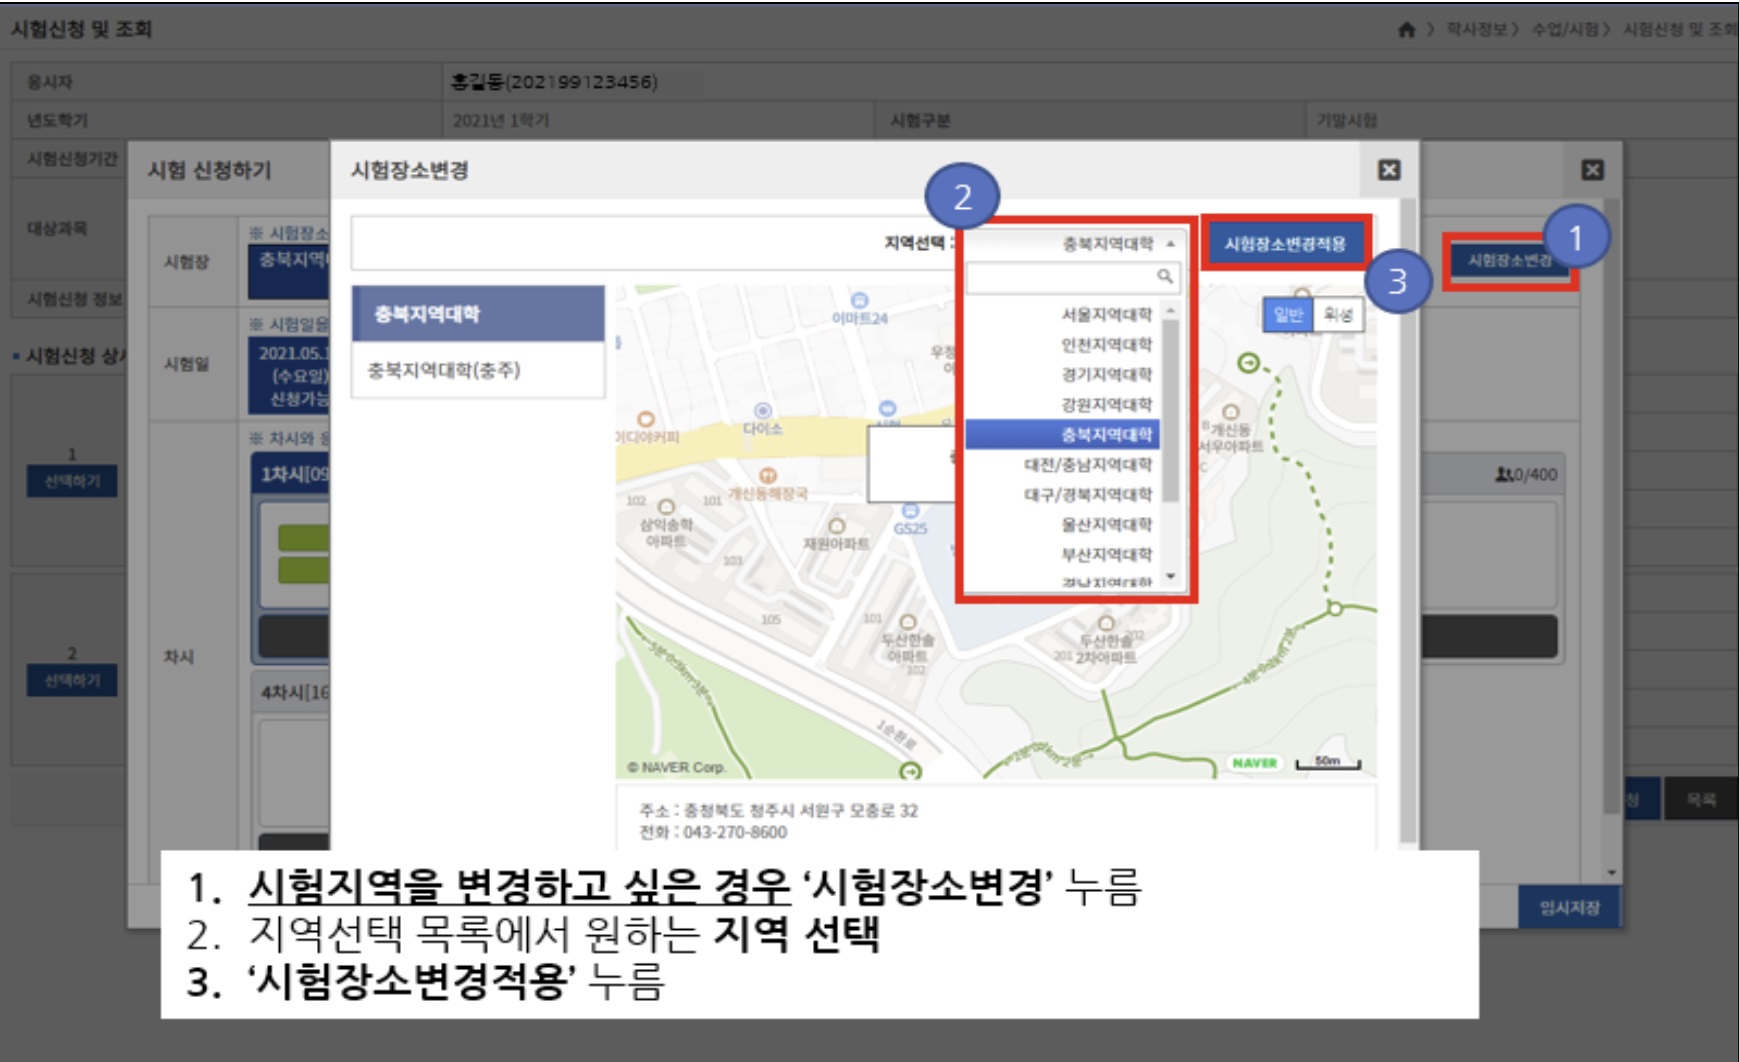Click the 임시저장 button
1739x1062 pixels.
(1569, 908)
